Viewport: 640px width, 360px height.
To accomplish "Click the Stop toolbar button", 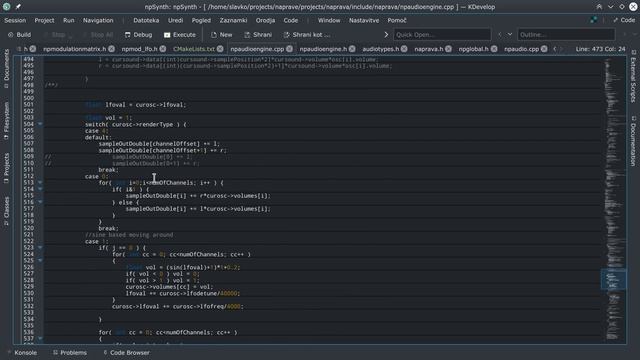I will click(58, 35).
